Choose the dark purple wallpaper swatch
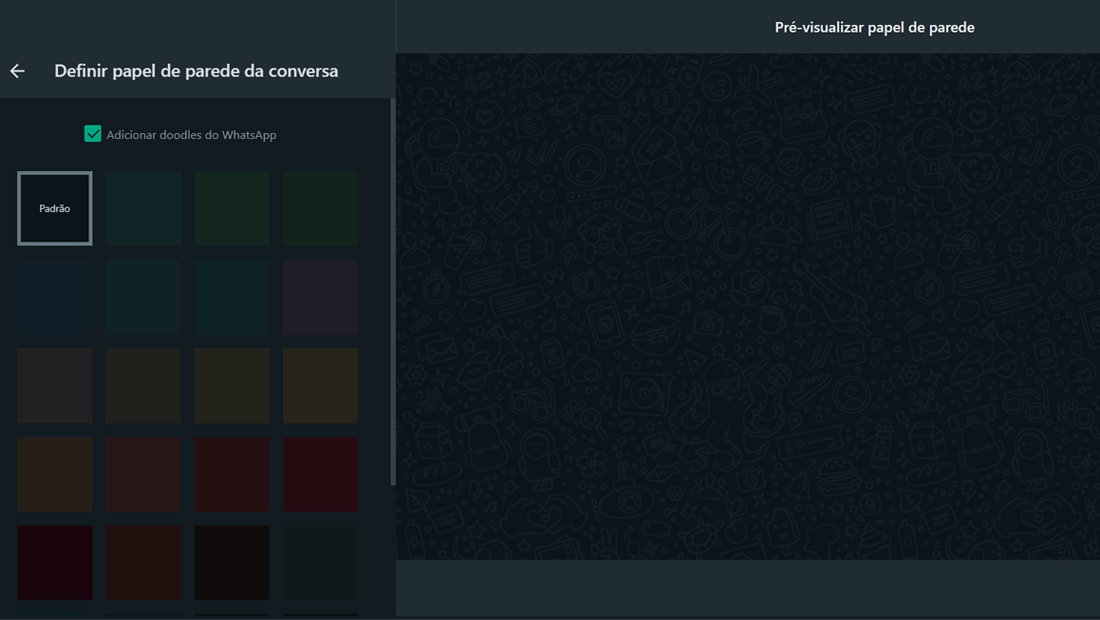Screen dimensions: 1100x620 pos(321,297)
